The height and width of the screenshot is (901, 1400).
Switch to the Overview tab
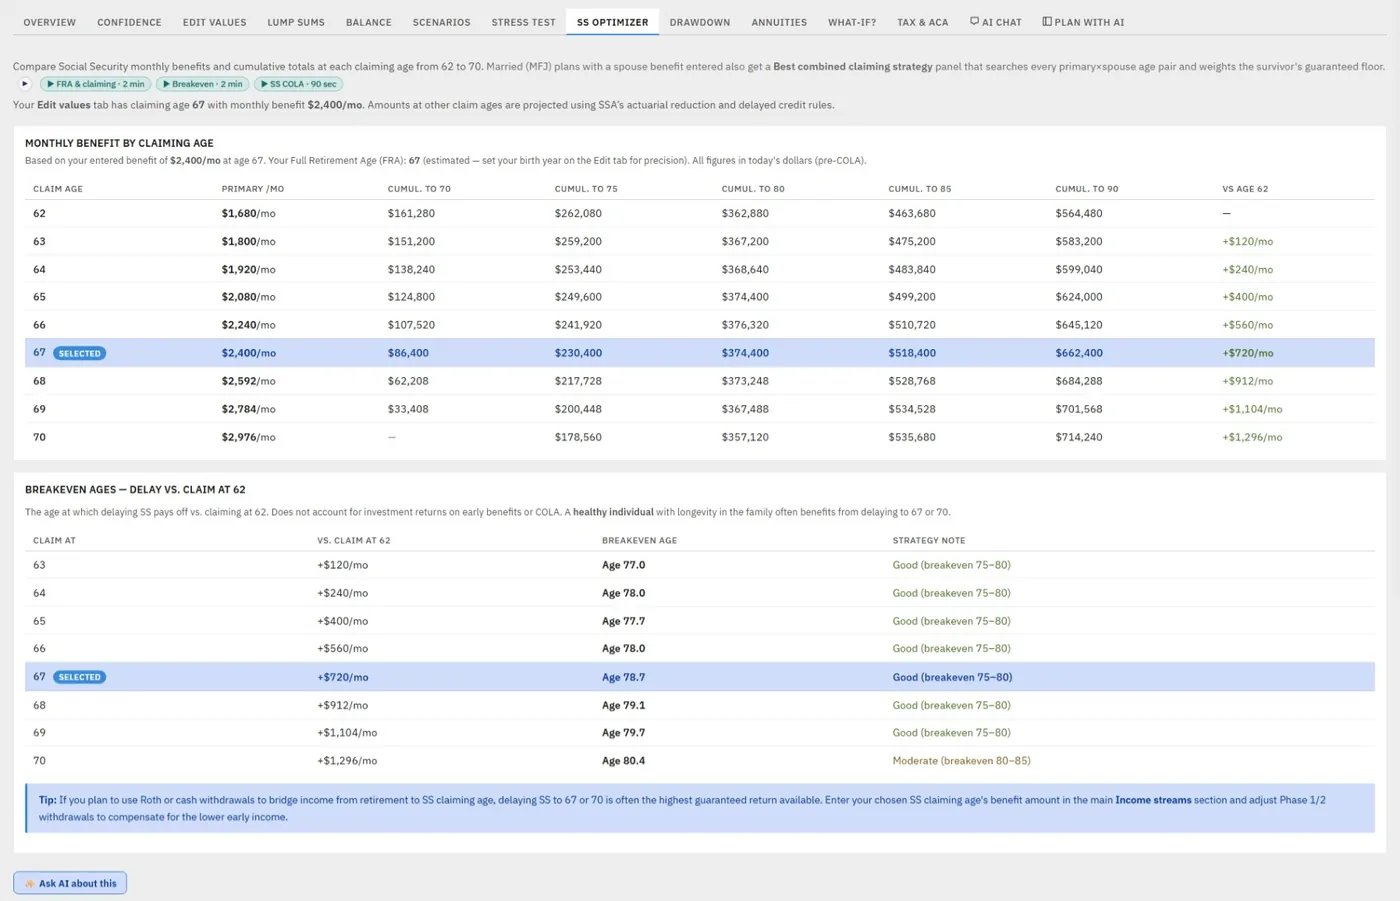[50, 22]
